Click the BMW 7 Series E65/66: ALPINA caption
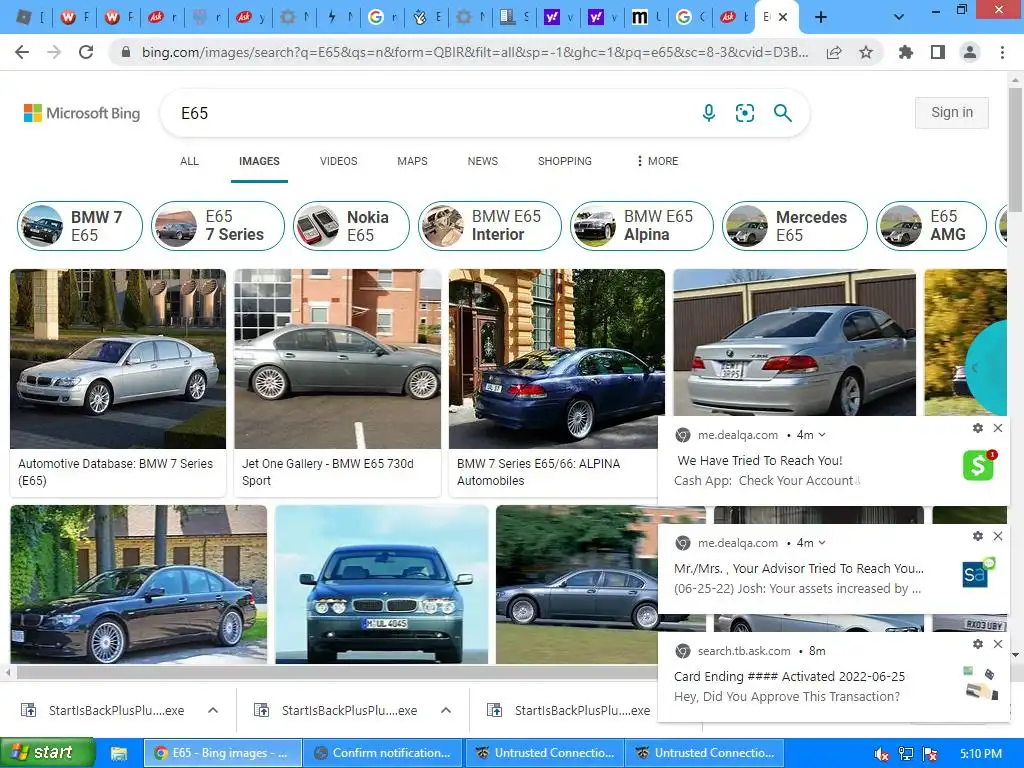The width and height of the screenshot is (1024, 768). tap(539, 472)
